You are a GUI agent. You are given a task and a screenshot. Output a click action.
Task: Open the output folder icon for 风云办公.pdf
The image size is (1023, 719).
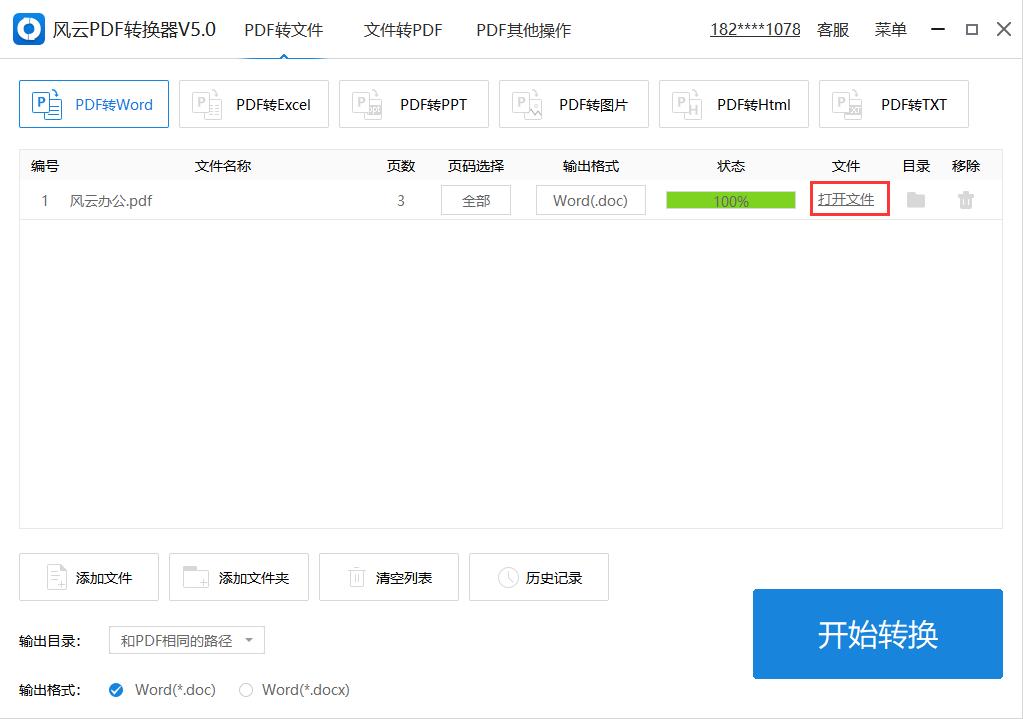pos(915,200)
